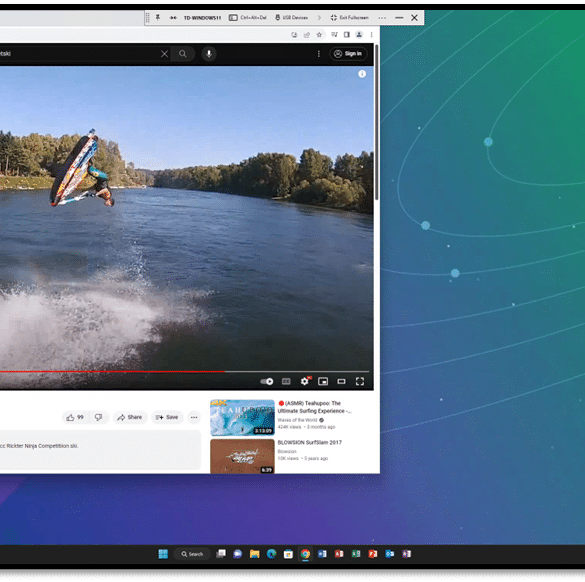Expand session toolbar with the chevron arrow
This screenshot has width=585, height=582.
coord(319,18)
